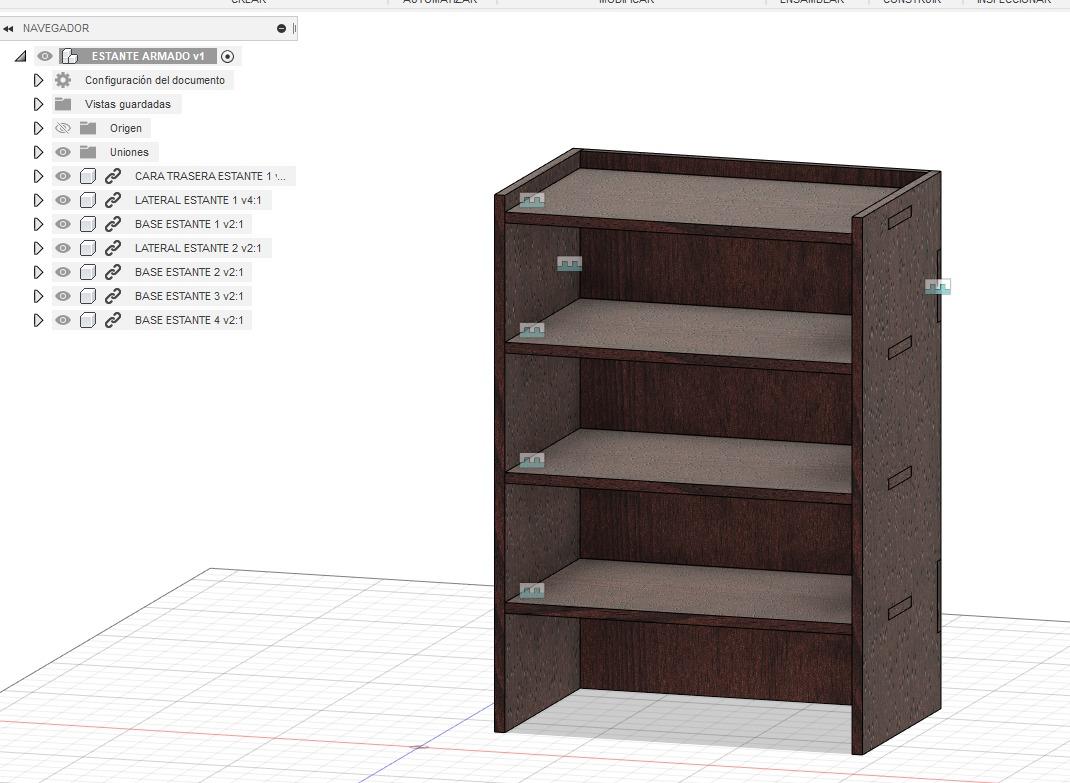The image size is (1070, 783).
Task: Click the LATERAL ESTANTE 2 v2:1 component box icon
Action: (x=87, y=248)
